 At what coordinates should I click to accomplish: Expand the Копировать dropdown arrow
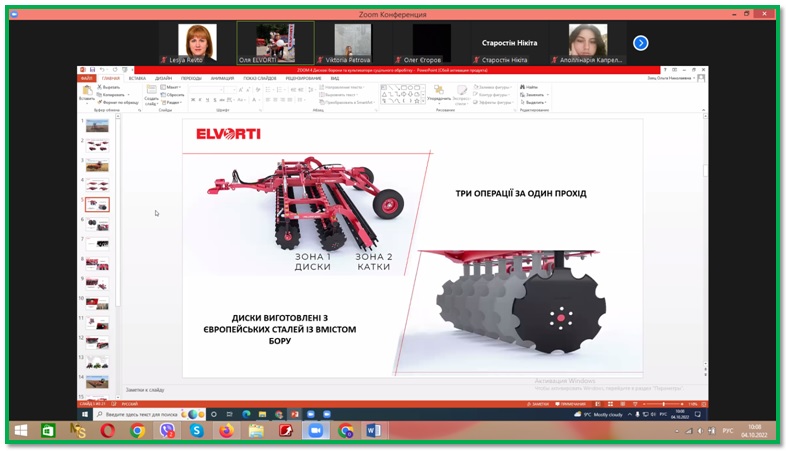128,95
